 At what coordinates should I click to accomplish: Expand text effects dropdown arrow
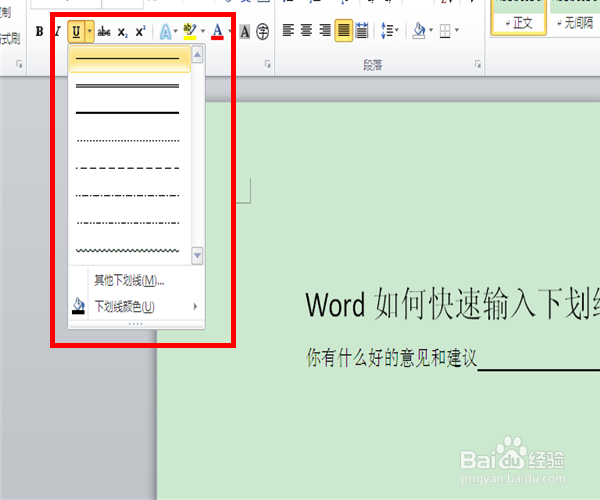click(176, 31)
